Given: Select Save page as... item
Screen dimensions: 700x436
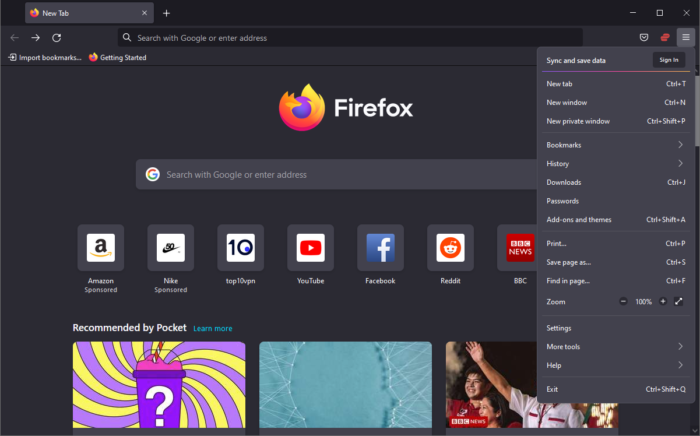Looking at the screenshot, I should click(616, 262).
